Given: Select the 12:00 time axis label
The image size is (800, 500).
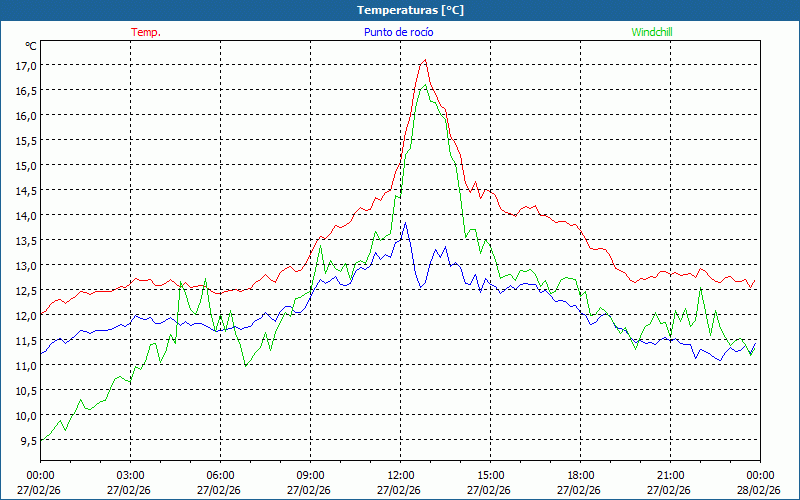Looking at the screenshot, I should point(400,475).
